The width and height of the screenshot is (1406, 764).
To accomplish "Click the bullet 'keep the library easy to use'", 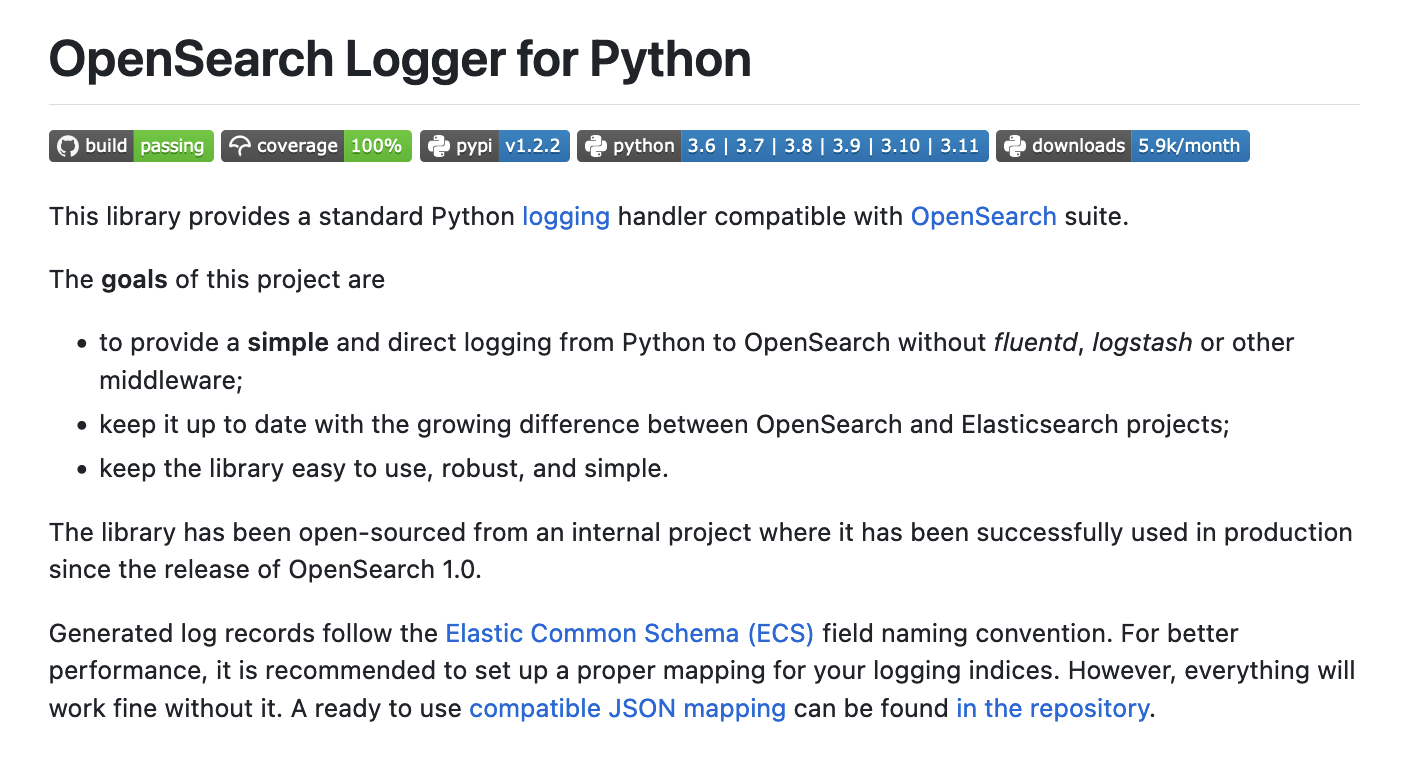I will click(x=384, y=468).
